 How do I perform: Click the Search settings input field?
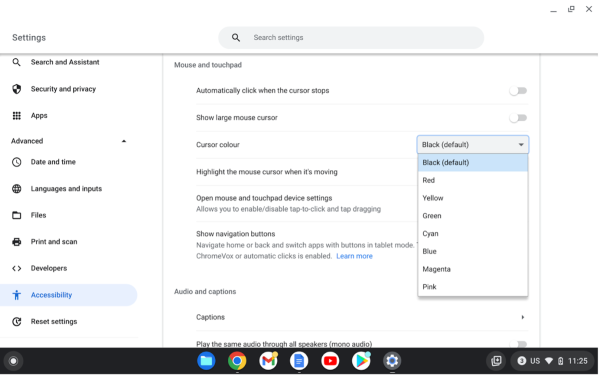351,37
